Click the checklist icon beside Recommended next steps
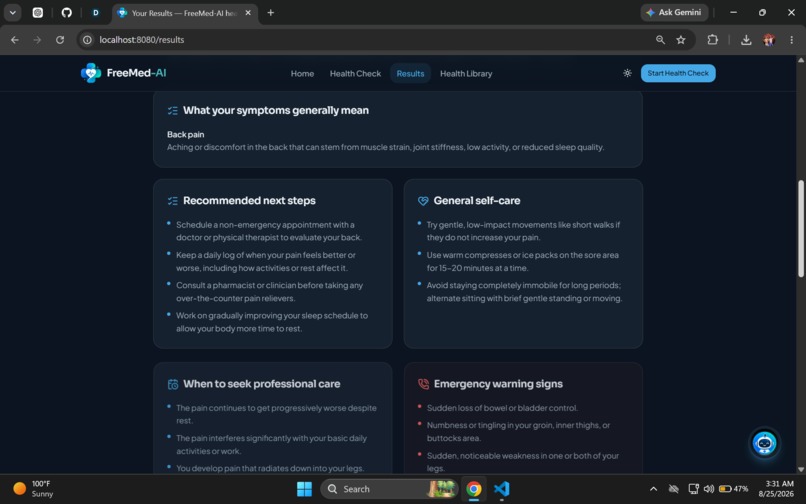 pyautogui.click(x=173, y=201)
